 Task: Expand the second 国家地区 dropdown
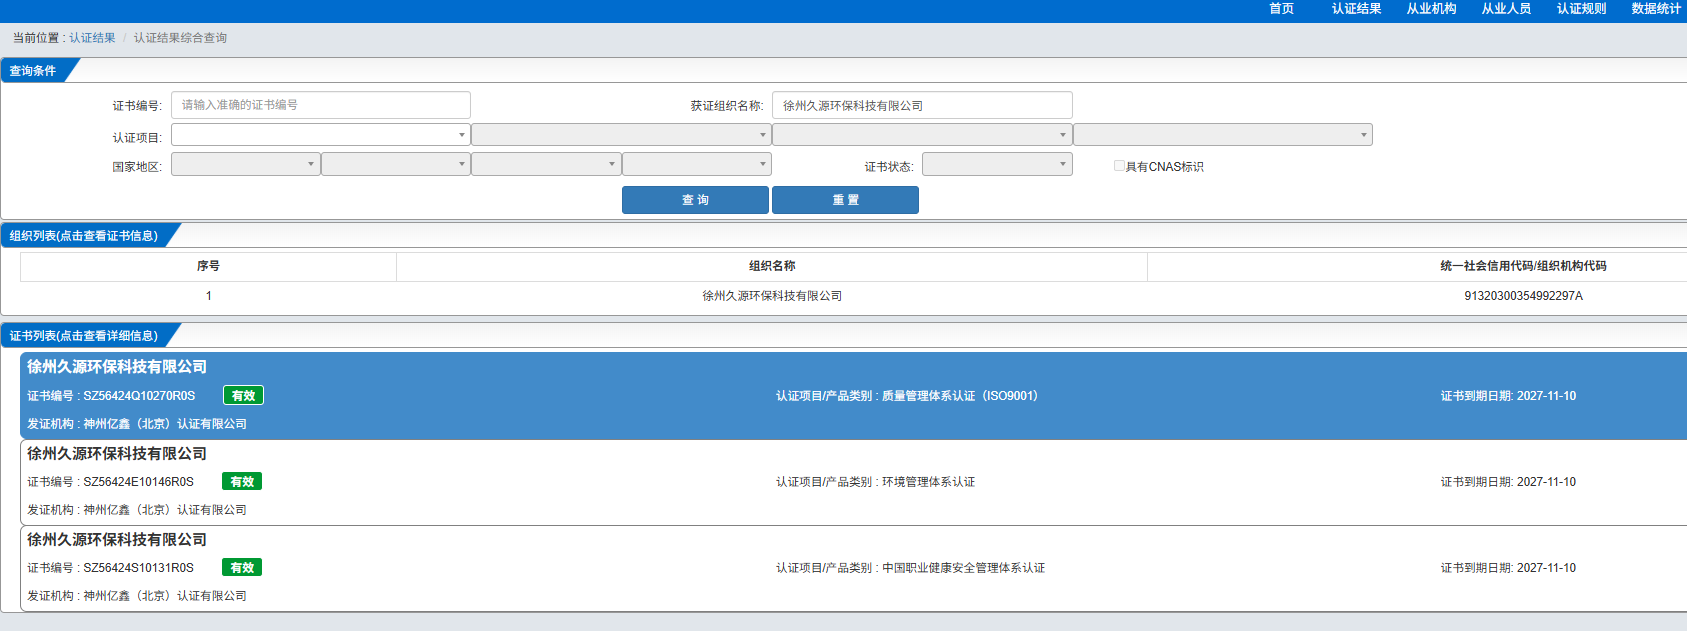396,164
